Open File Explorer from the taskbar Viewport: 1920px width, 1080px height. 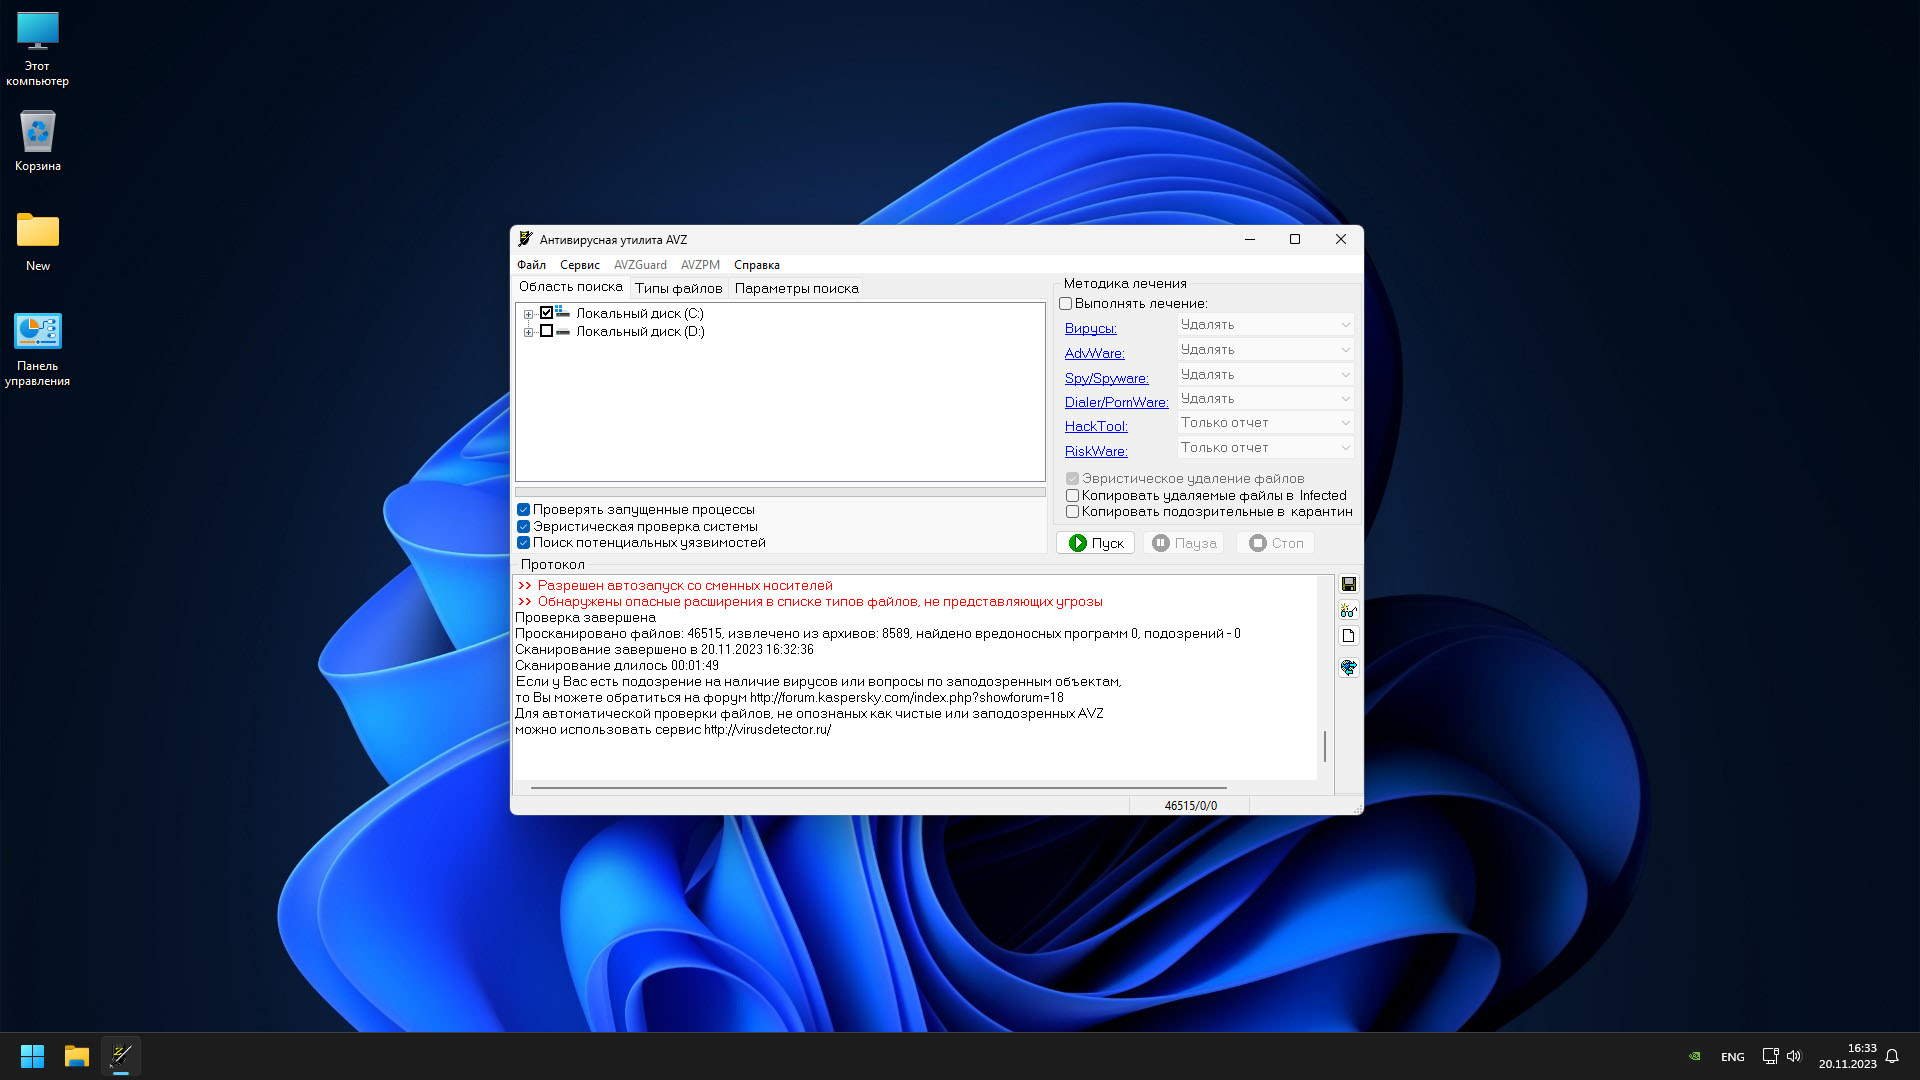[77, 1056]
